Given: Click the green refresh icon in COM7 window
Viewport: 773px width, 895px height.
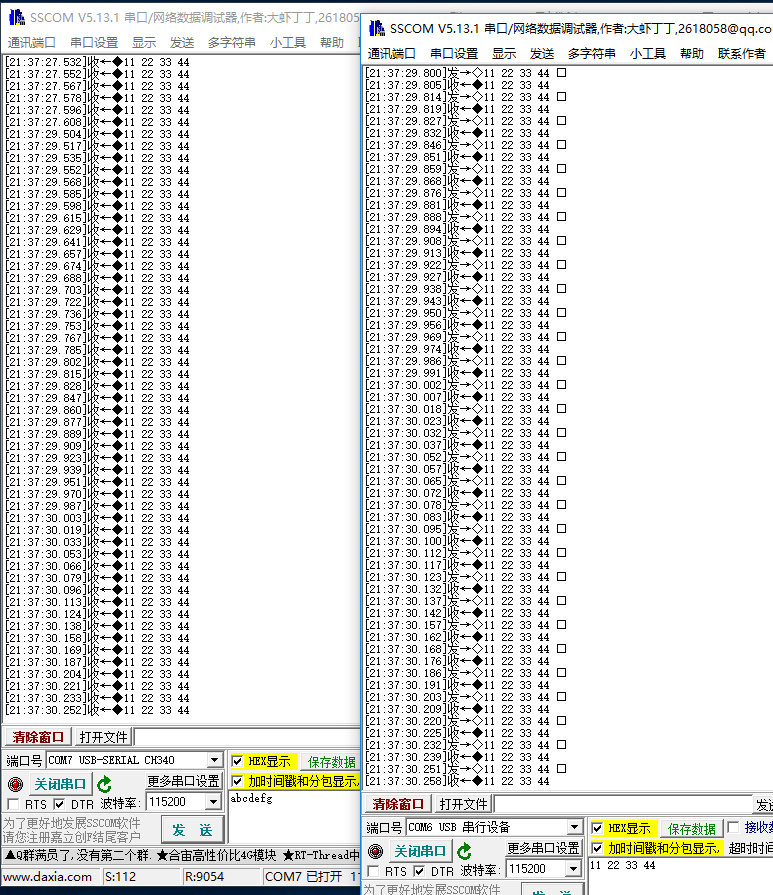Looking at the screenshot, I should [105, 784].
